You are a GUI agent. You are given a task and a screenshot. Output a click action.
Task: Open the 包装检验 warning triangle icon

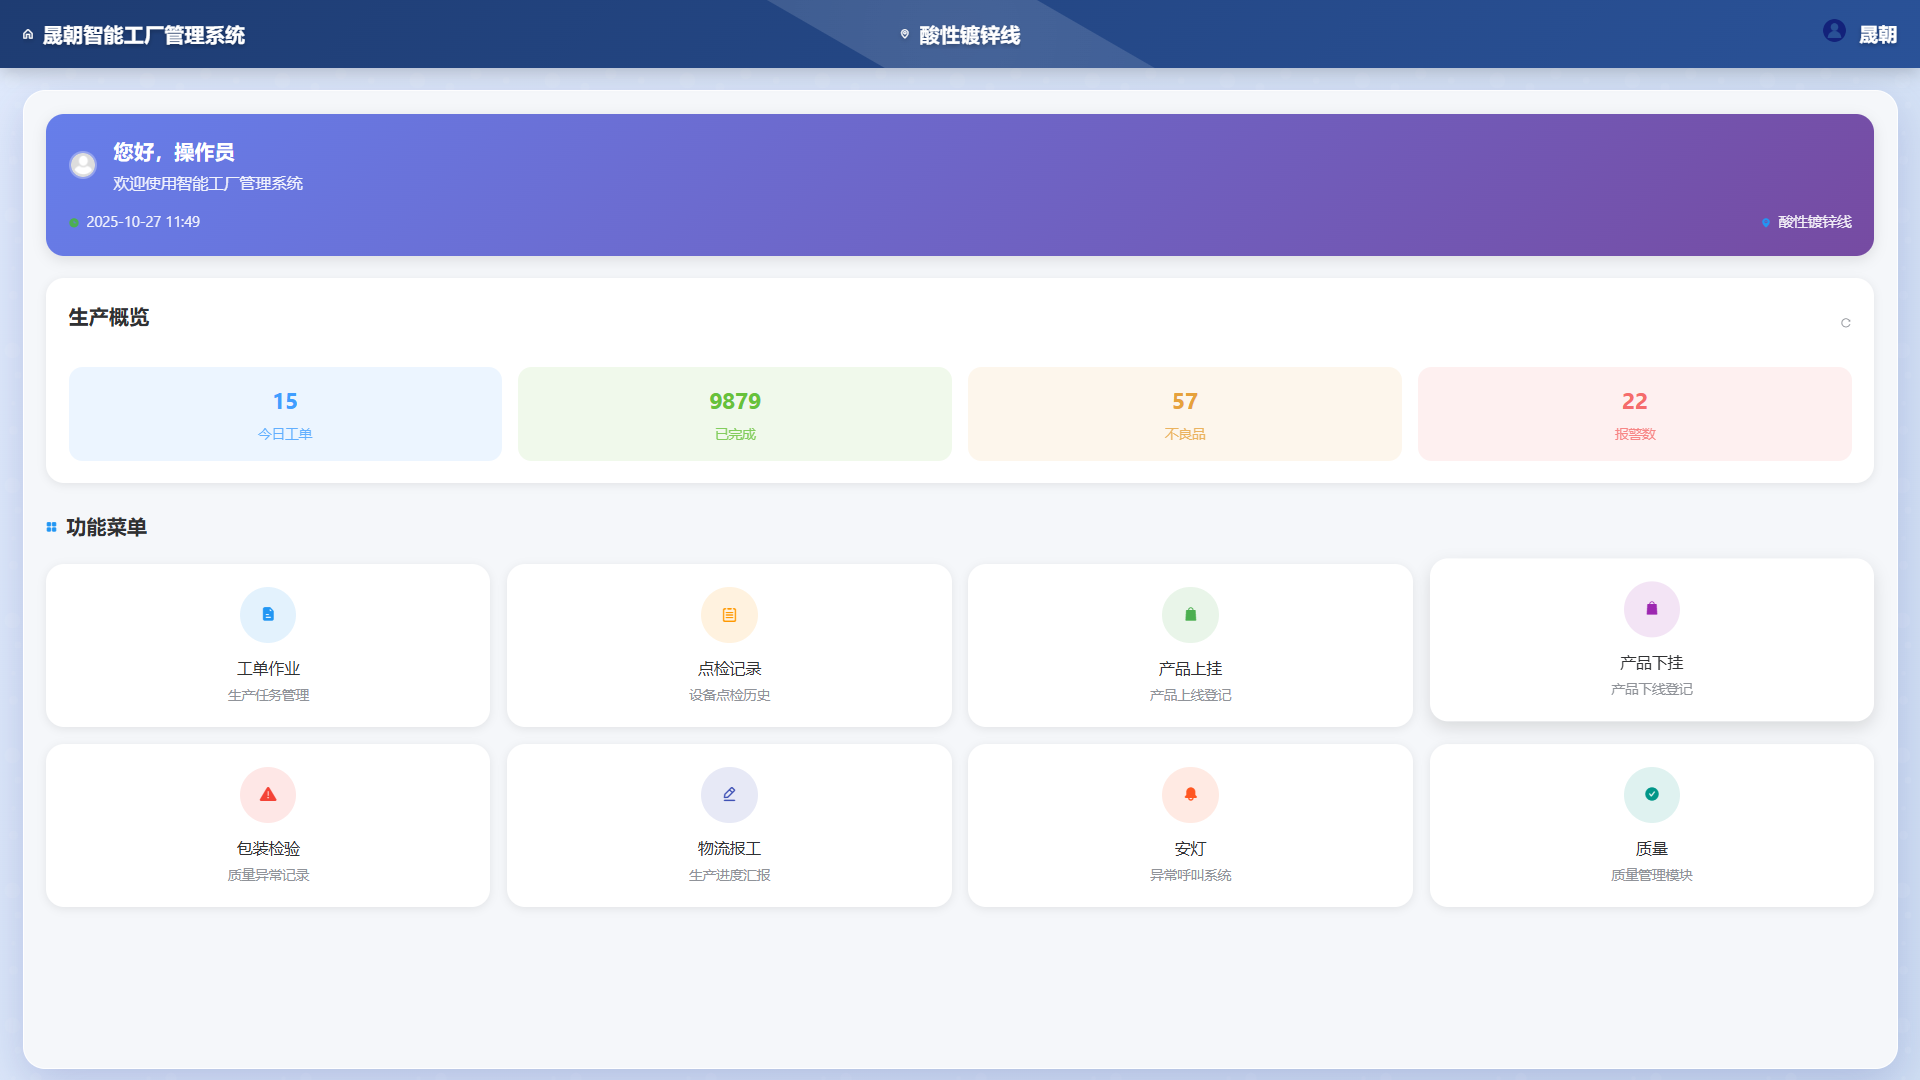pos(268,795)
